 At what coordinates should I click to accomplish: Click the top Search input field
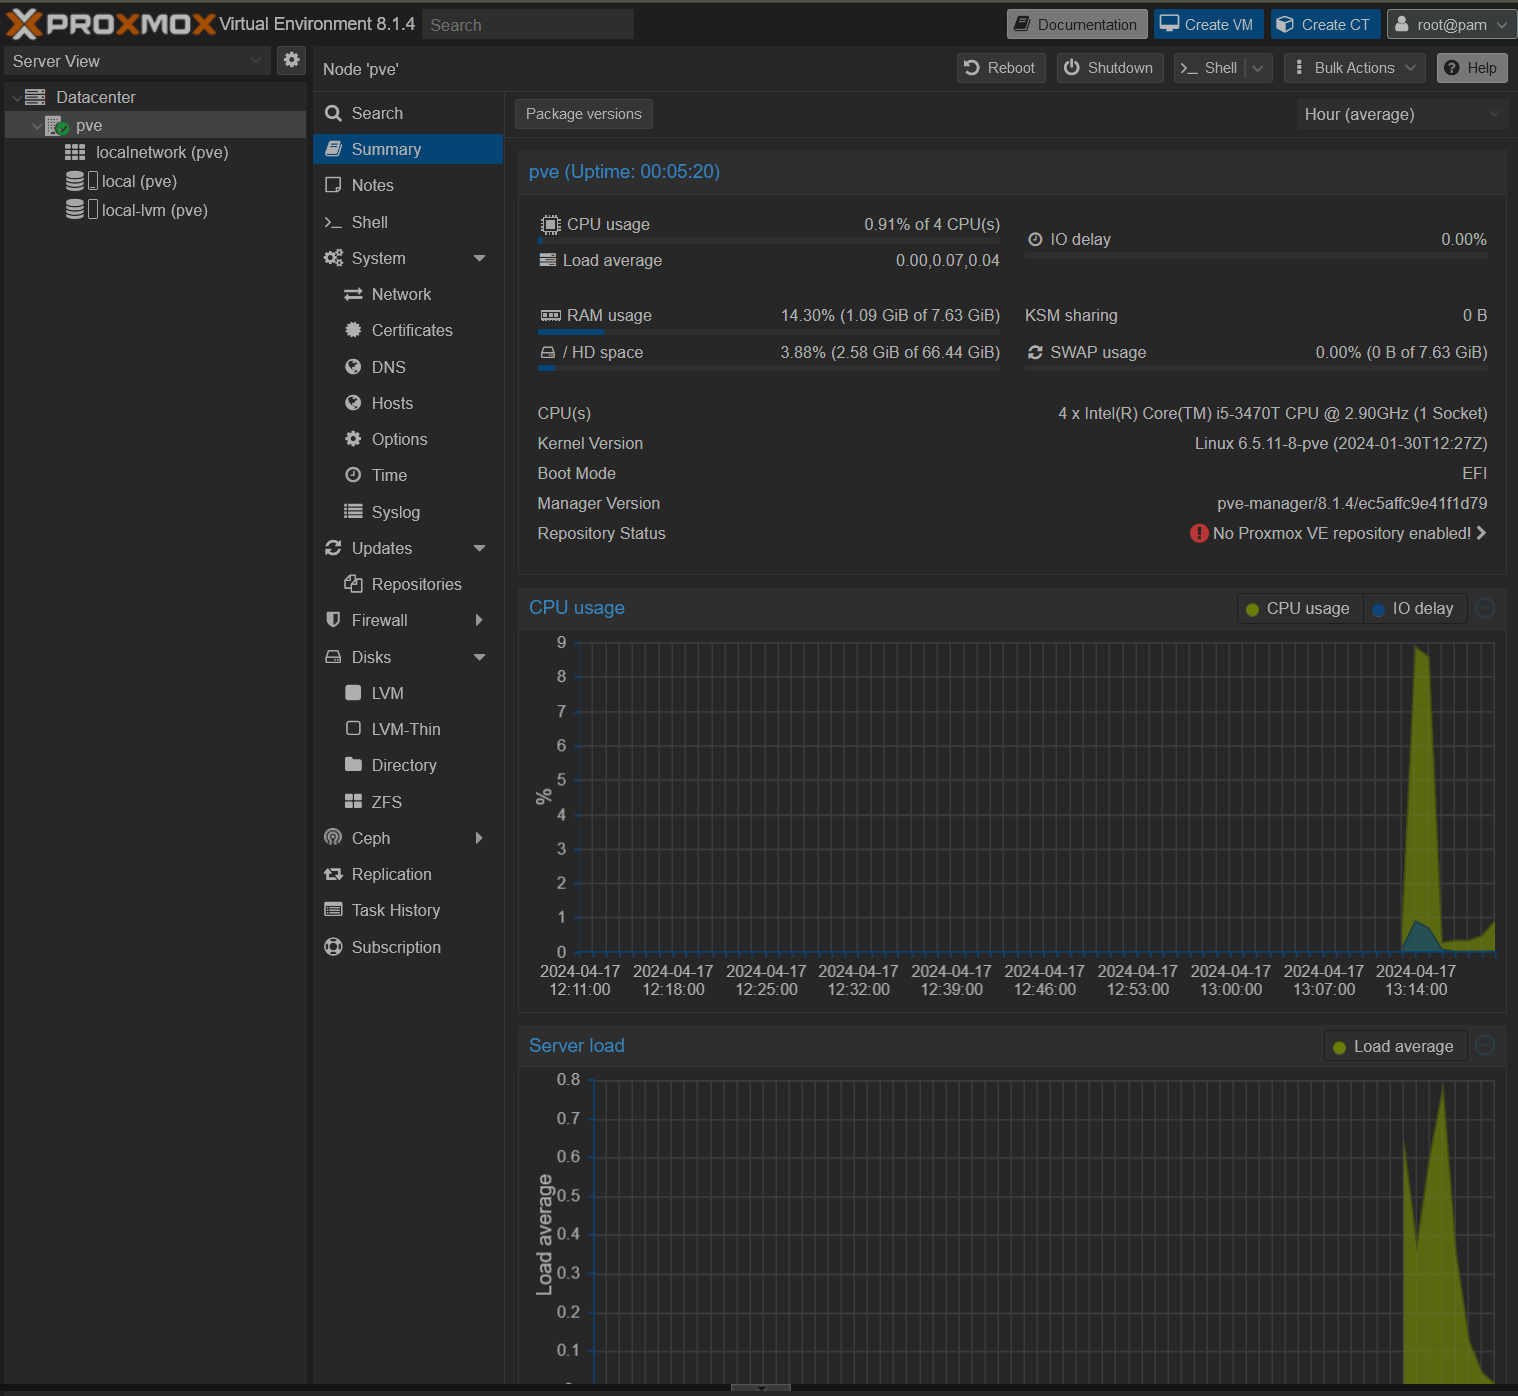click(x=528, y=24)
